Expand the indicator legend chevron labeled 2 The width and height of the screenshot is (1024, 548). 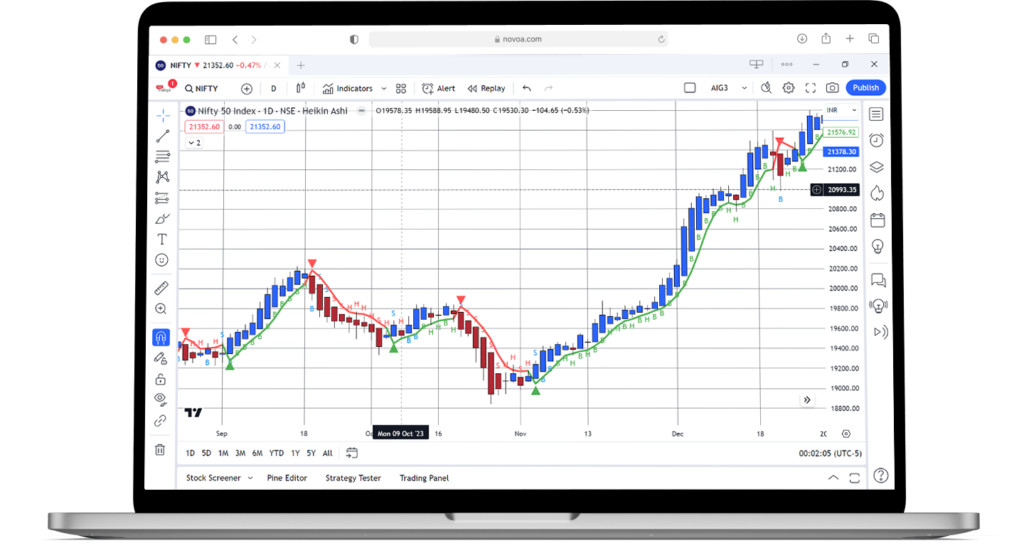click(x=195, y=142)
